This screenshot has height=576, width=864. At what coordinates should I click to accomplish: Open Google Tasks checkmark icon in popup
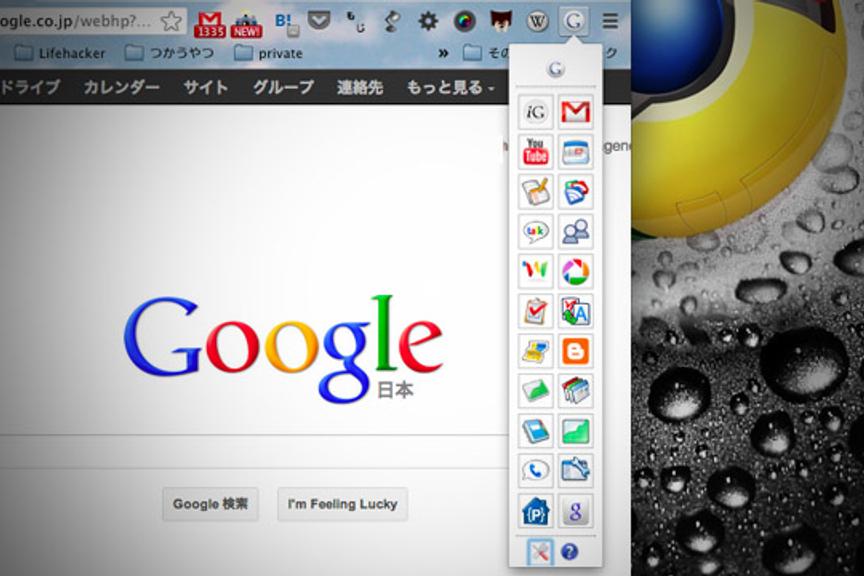536,311
